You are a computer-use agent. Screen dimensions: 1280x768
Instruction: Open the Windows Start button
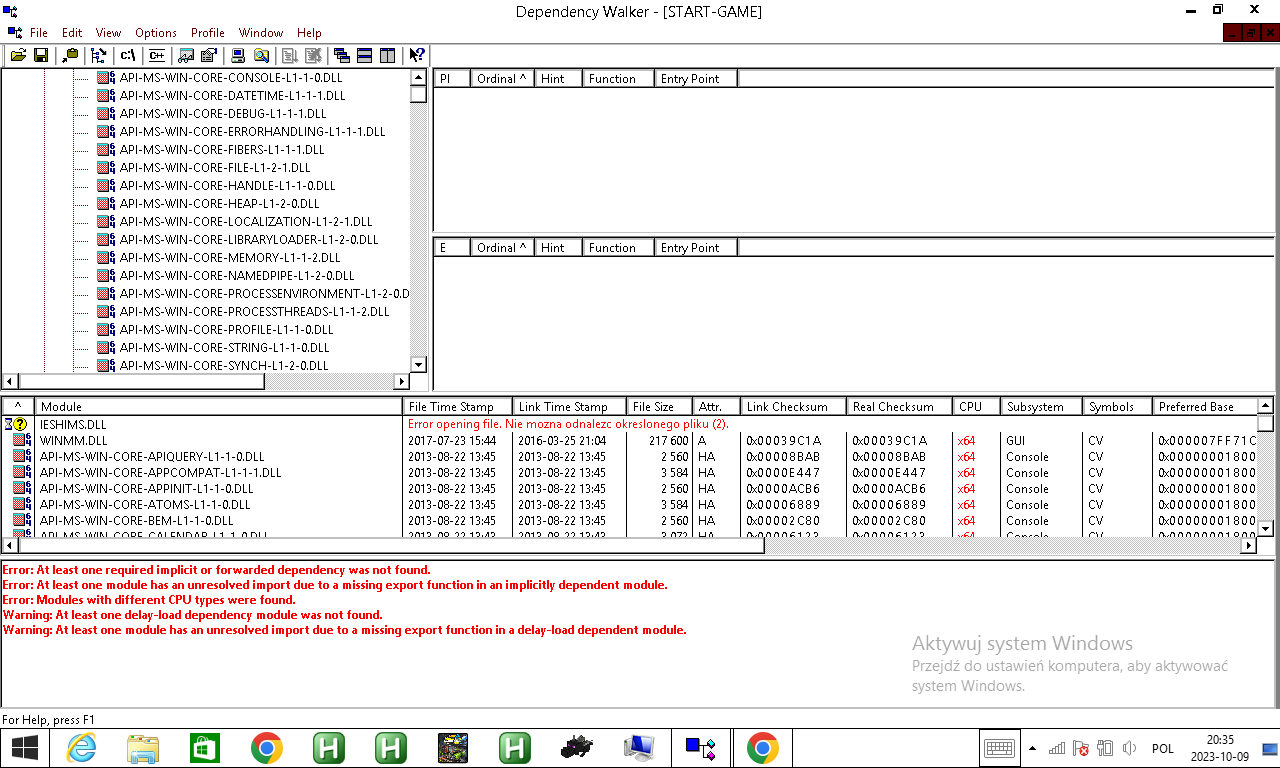point(25,747)
